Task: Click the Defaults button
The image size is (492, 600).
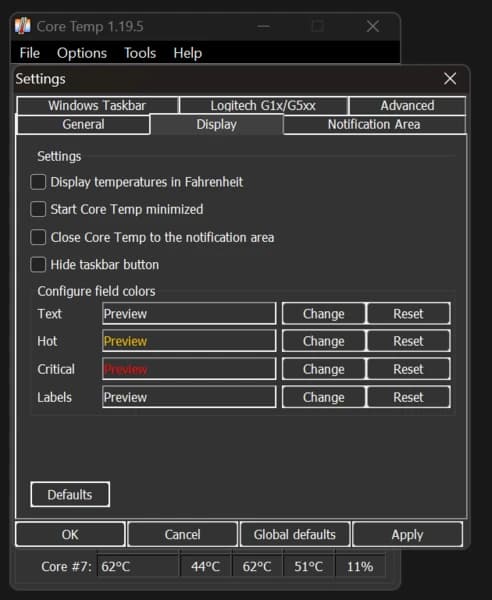Action: coord(70,494)
